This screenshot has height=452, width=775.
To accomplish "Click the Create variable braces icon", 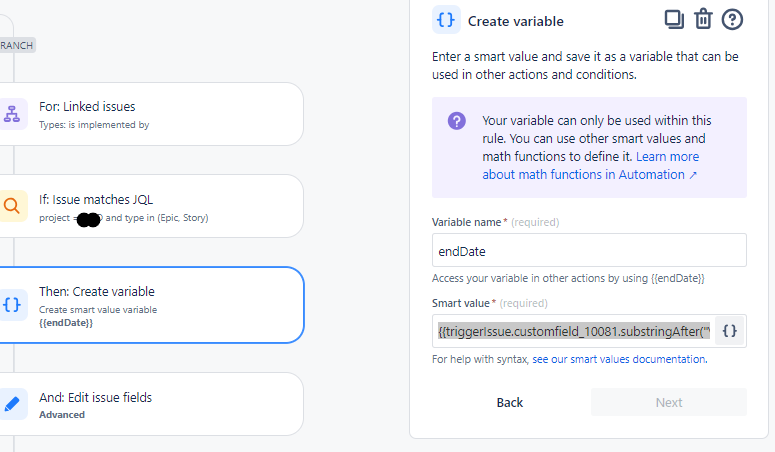I will click(13, 305).
